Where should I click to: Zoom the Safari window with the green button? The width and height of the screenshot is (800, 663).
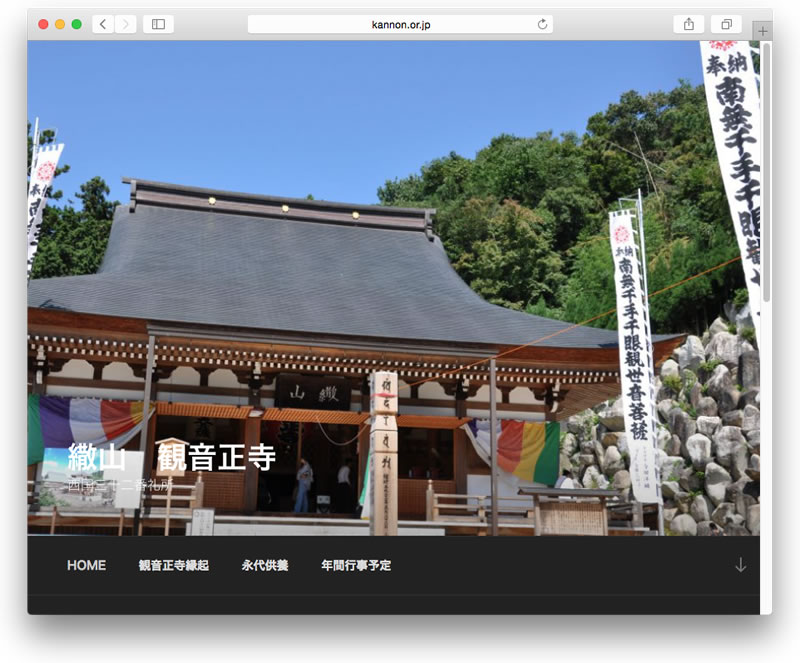click(x=77, y=24)
